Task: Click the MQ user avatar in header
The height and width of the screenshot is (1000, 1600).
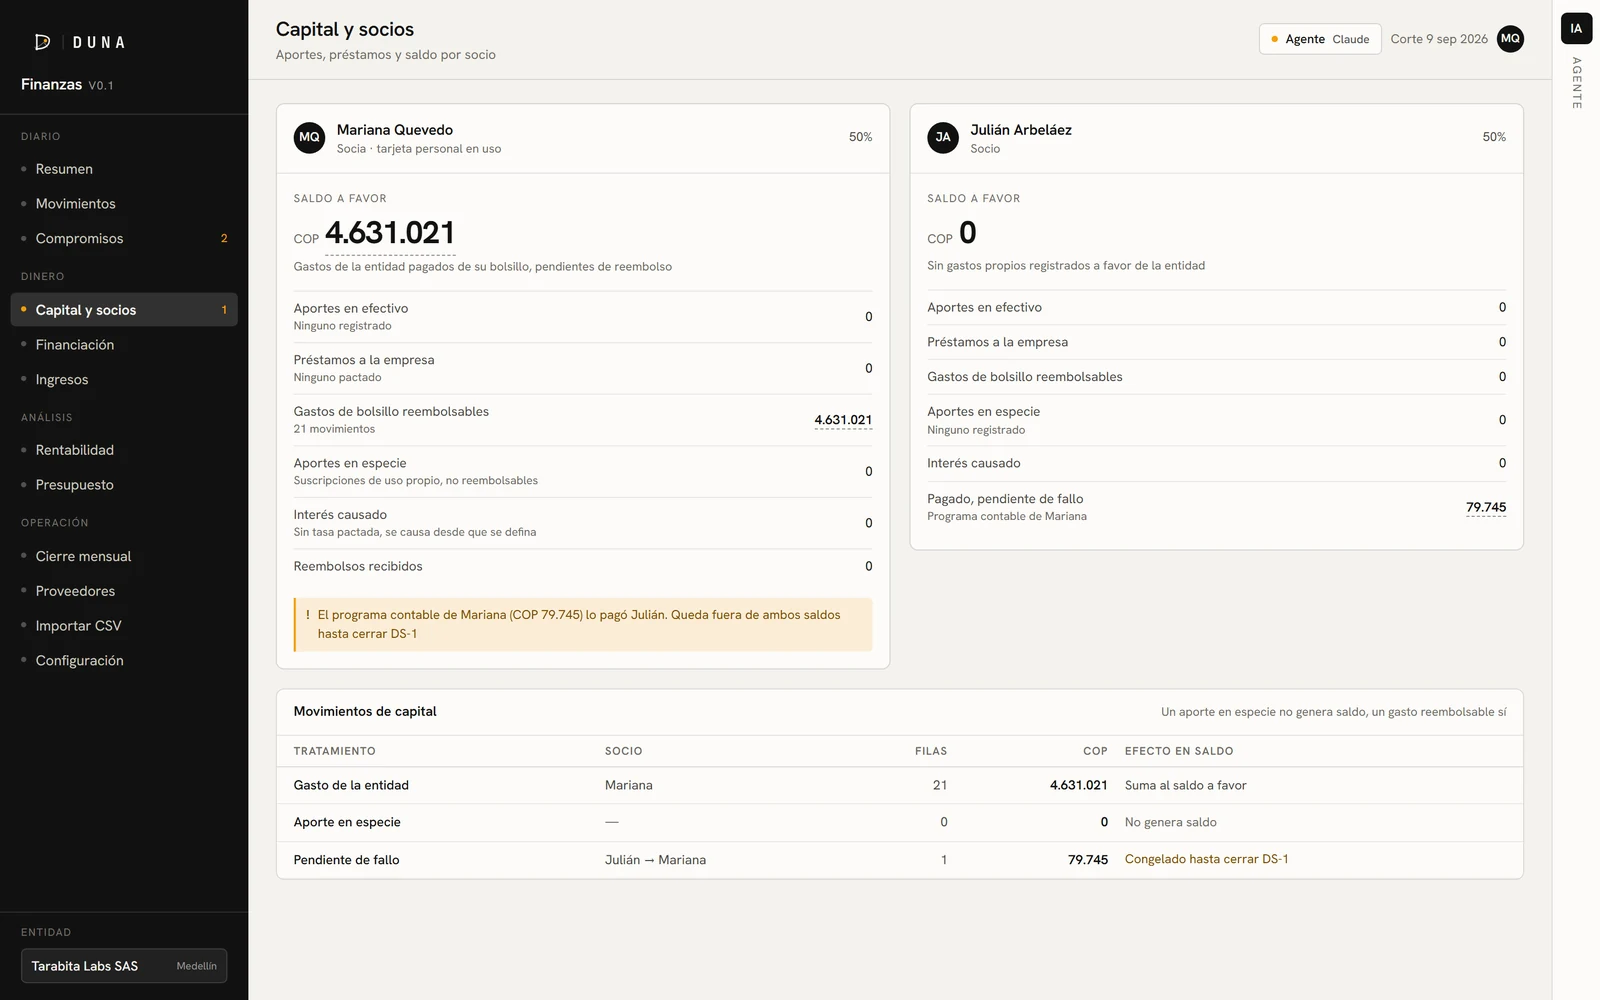Action: [1510, 39]
